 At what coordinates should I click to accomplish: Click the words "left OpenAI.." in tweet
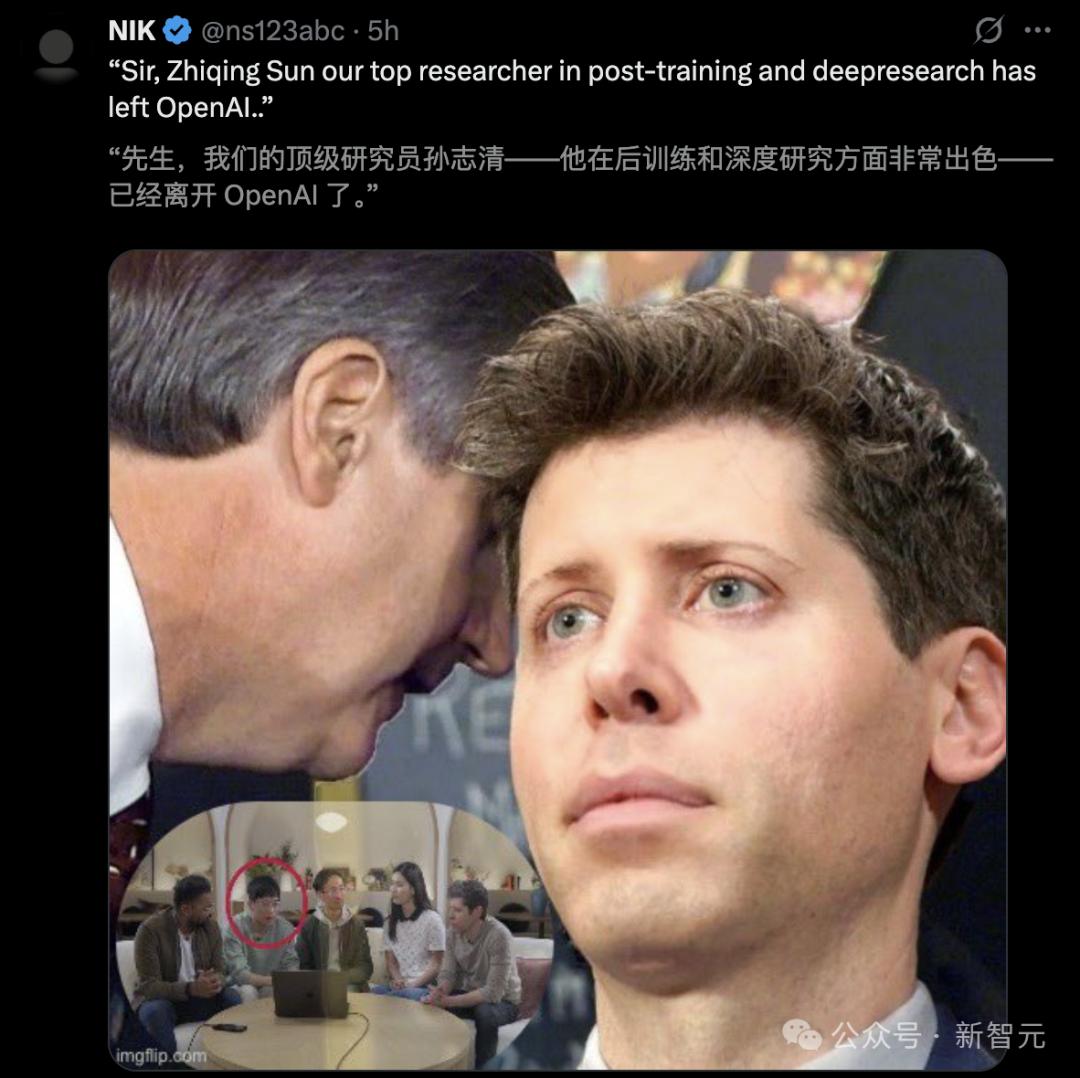pos(191,107)
